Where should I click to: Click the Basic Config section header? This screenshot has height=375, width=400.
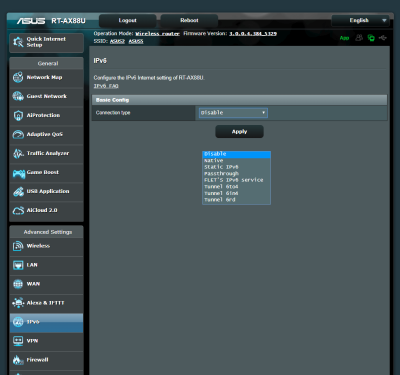pos(239,100)
